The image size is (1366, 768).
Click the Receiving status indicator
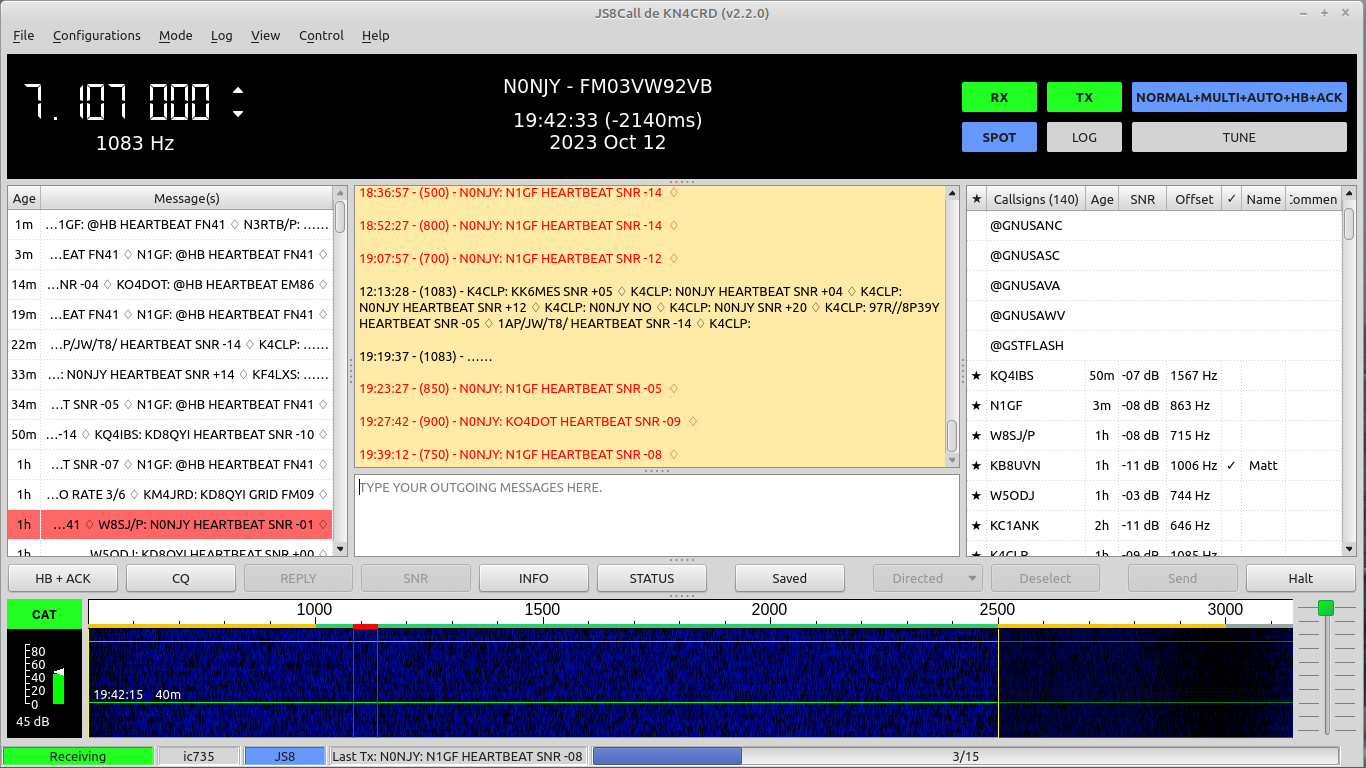click(x=78, y=756)
